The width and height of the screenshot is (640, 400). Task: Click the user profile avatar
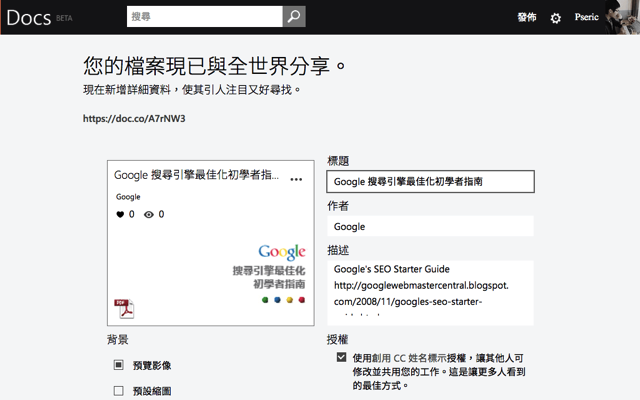622,17
